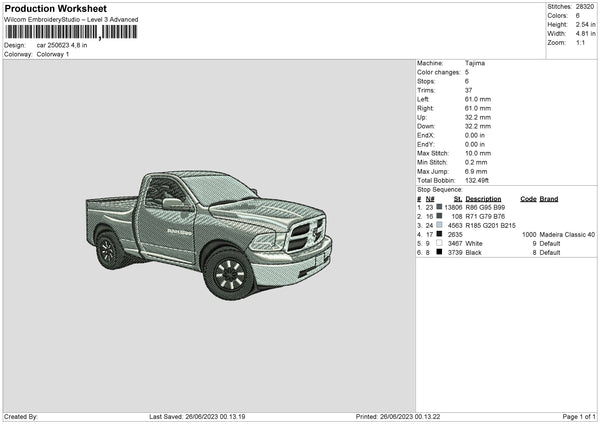
Task: Click the 'Default' brand in the White row
Action: (550, 243)
